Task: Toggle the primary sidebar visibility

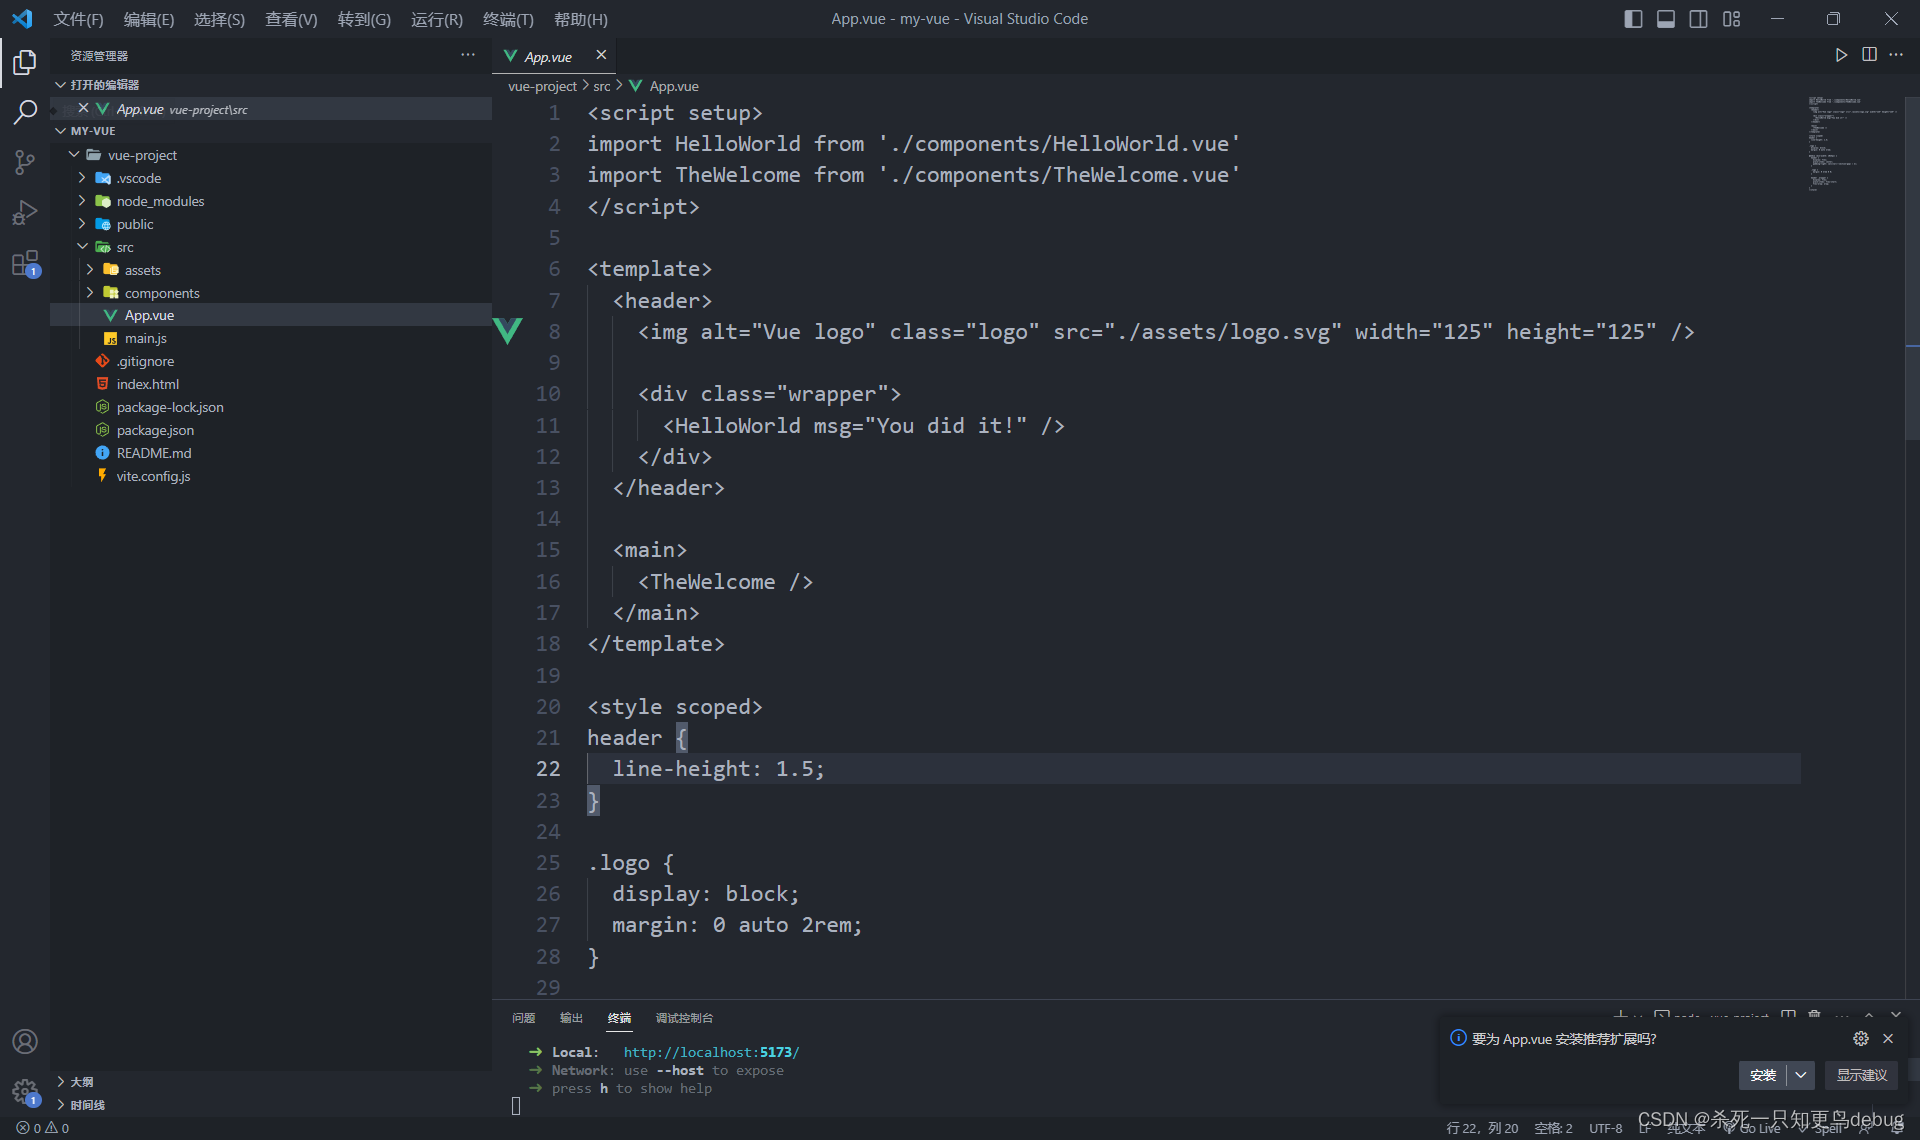Action: [x=1632, y=18]
